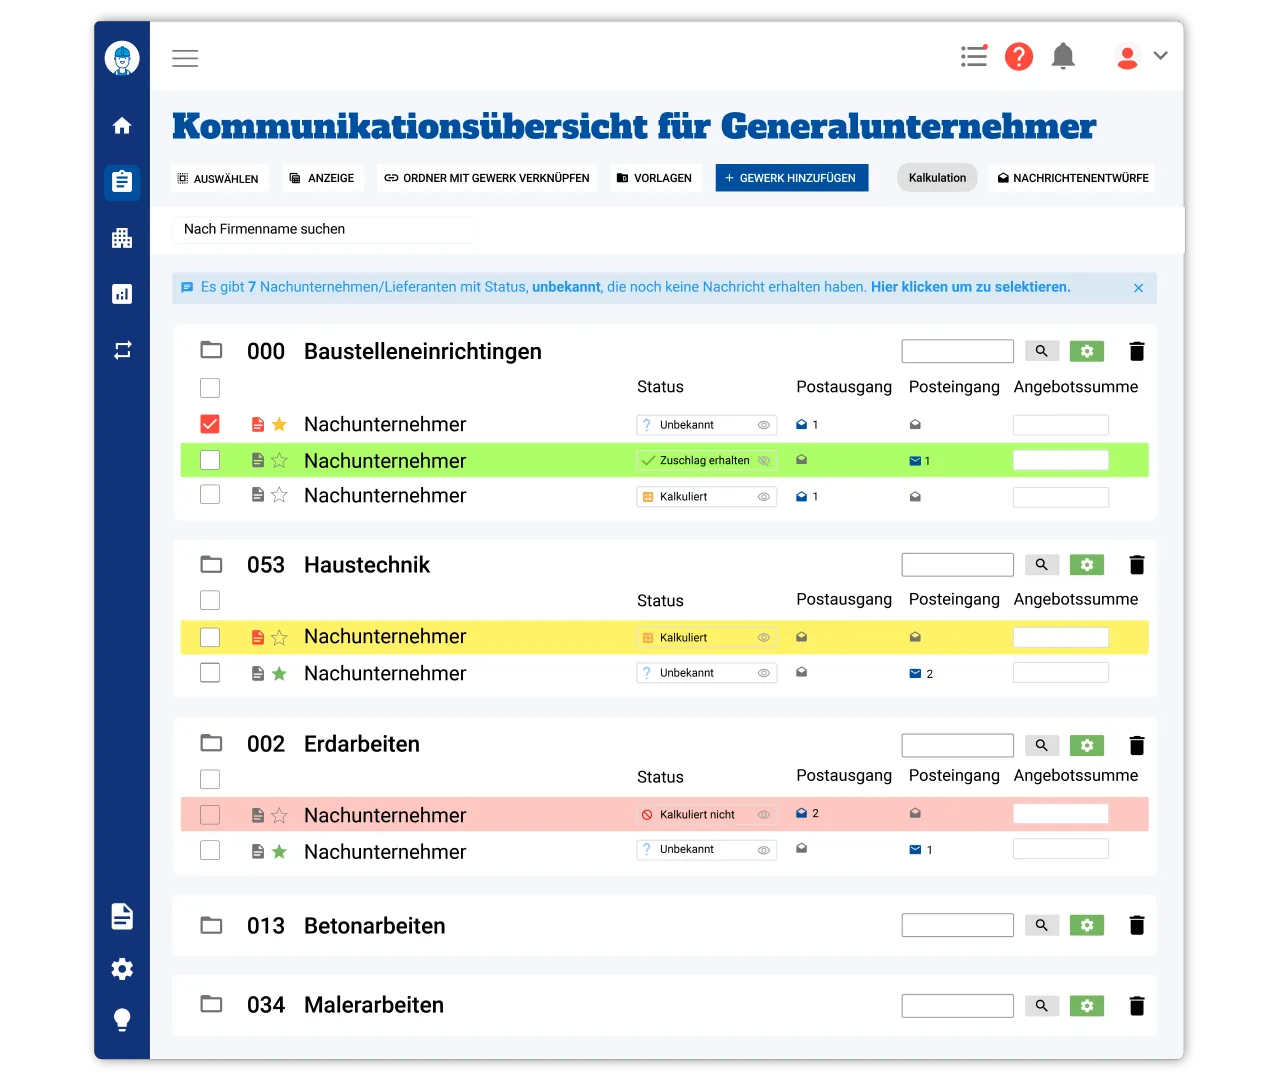Delete the Haustechnik trade via trash icon

(x=1136, y=565)
